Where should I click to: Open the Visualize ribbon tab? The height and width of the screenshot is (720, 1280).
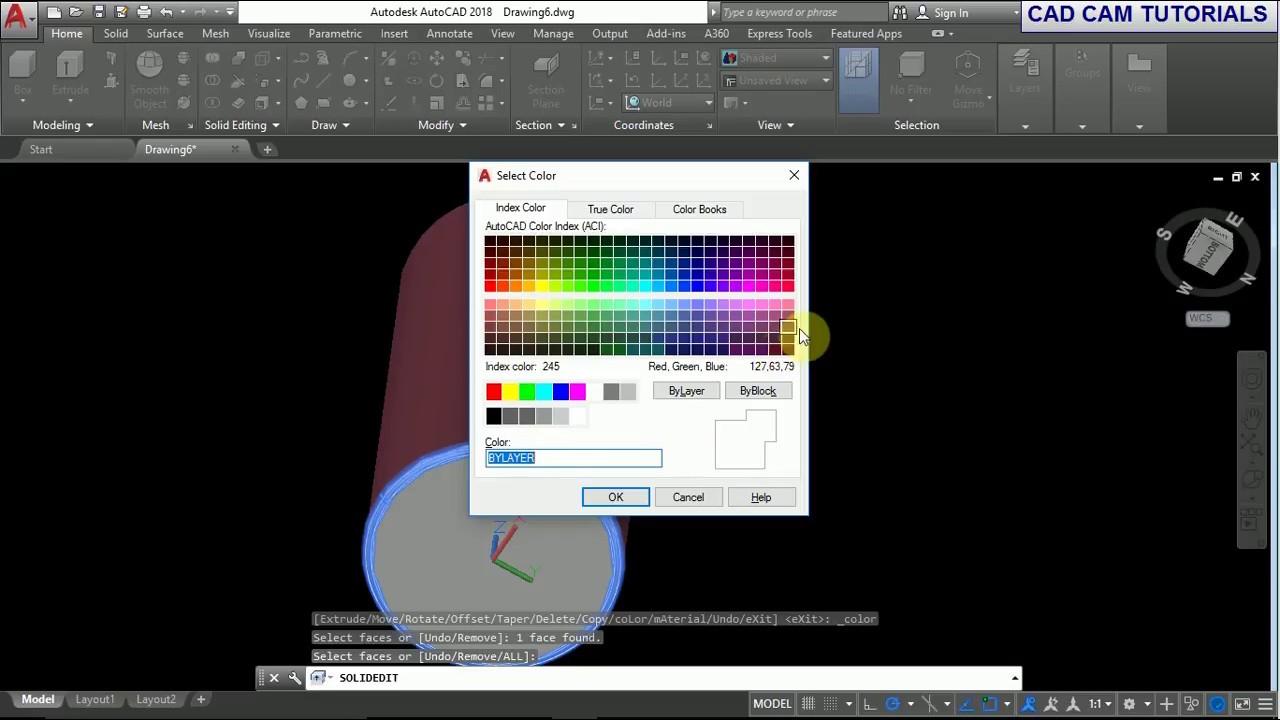[x=269, y=33]
